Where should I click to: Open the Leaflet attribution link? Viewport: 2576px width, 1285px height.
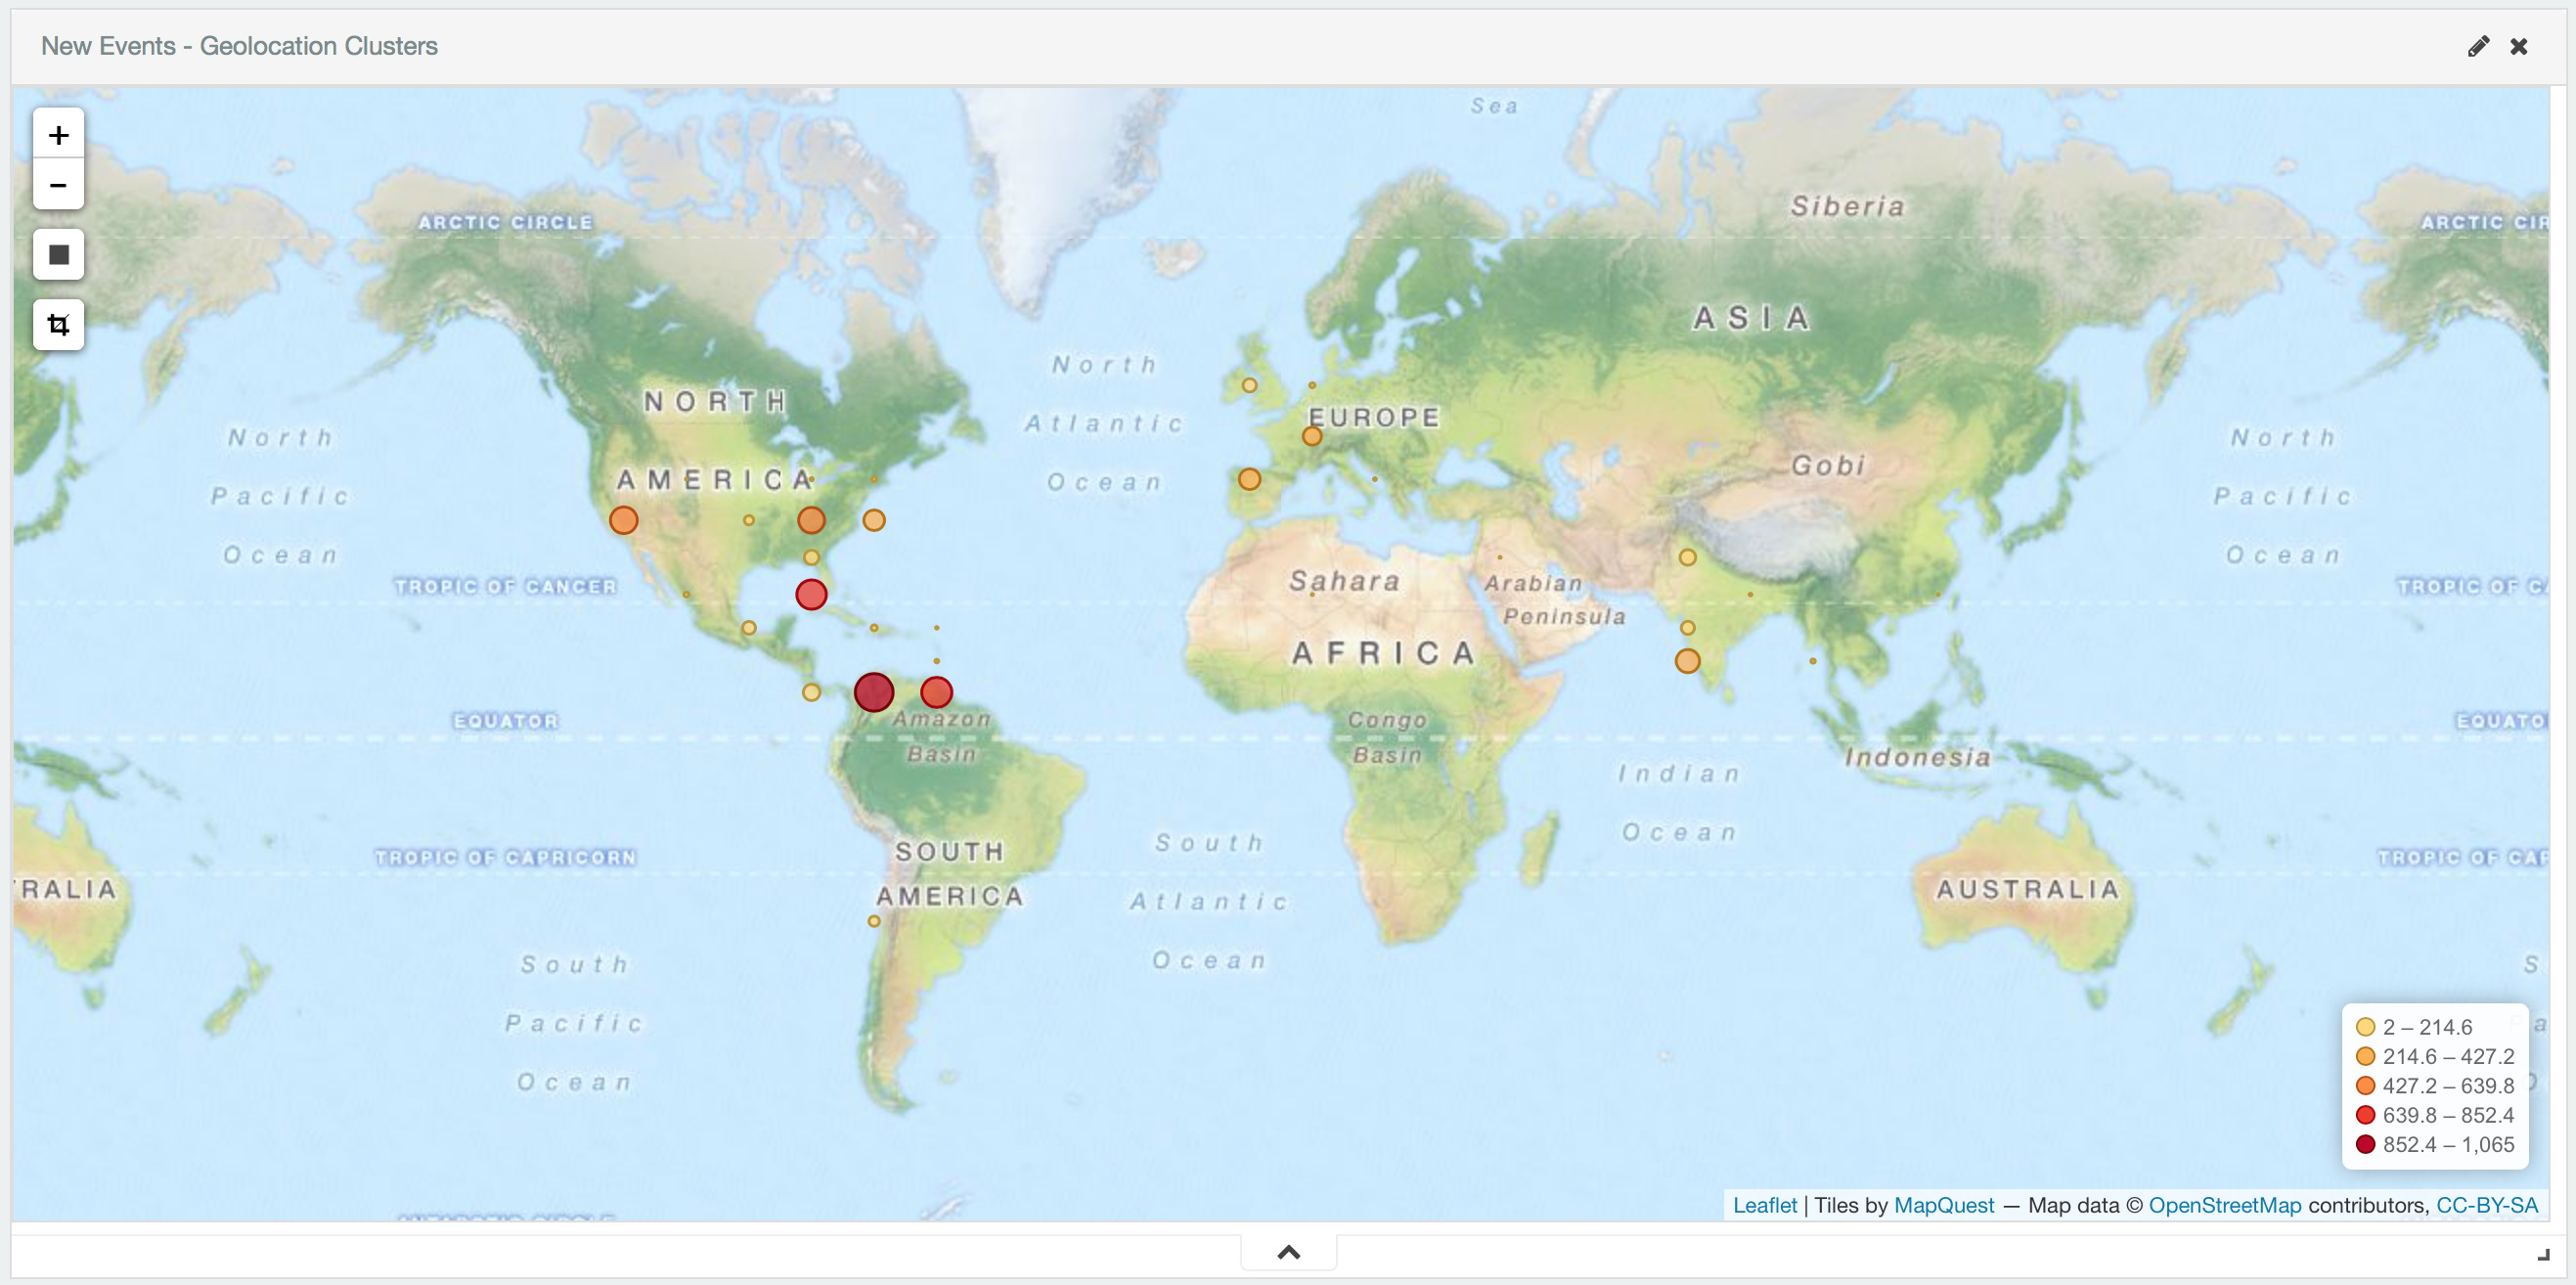click(1764, 1205)
